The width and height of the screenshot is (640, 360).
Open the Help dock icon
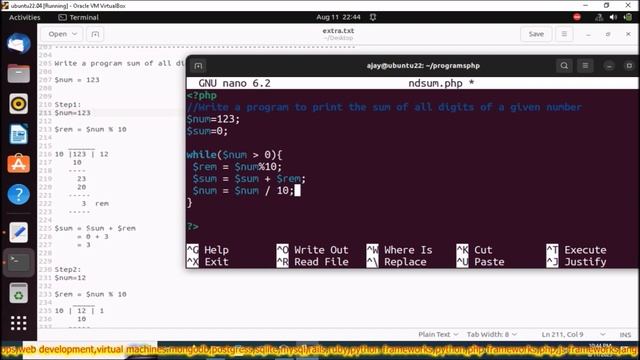click(18, 194)
